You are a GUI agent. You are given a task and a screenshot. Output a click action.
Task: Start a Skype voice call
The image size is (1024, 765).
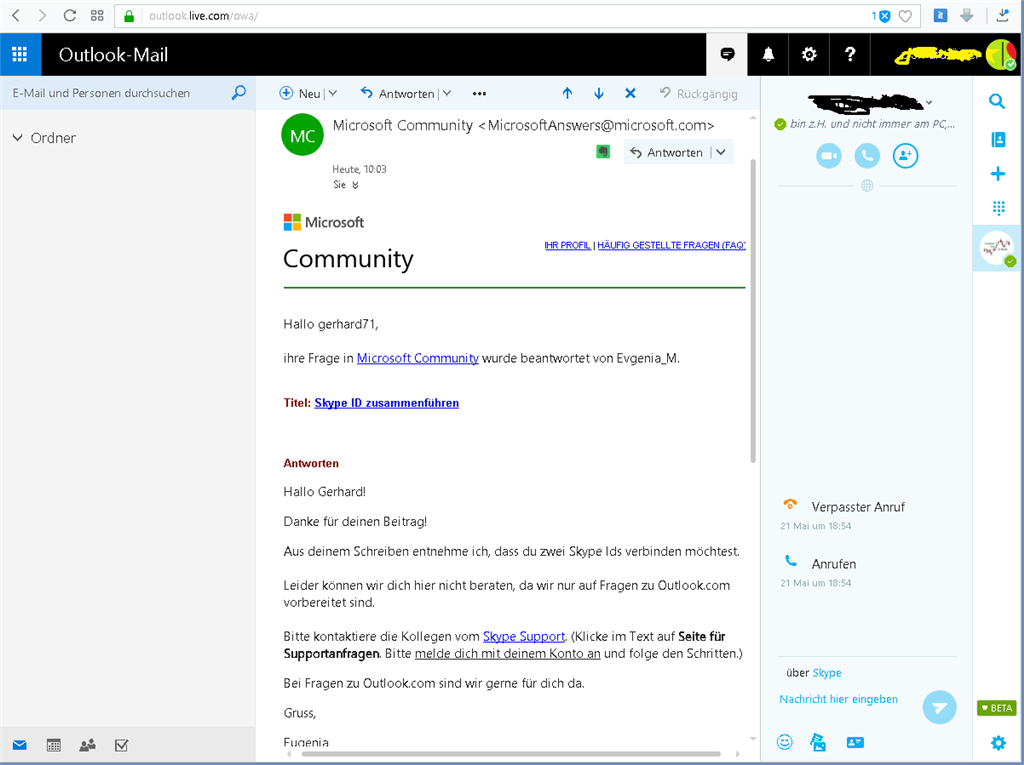(867, 155)
